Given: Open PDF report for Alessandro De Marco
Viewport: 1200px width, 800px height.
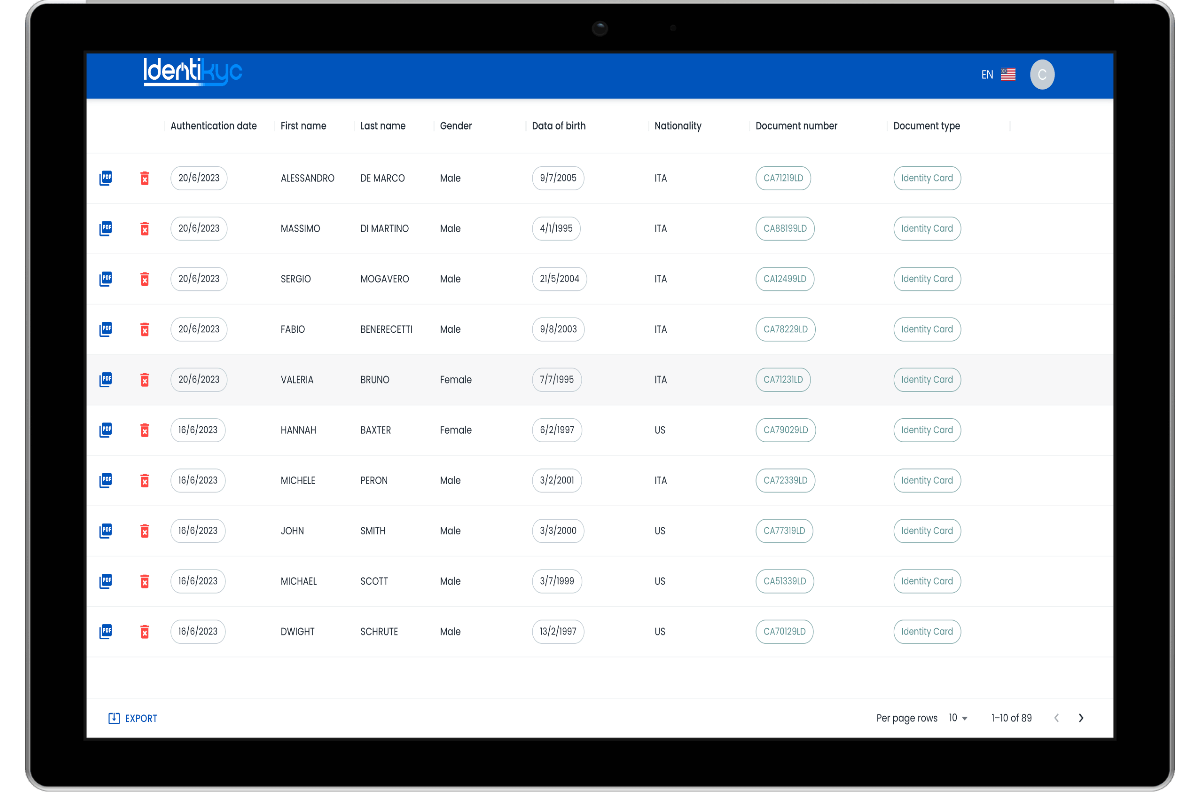Looking at the screenshot, I should pyautogui.click(x=106, y=178).
